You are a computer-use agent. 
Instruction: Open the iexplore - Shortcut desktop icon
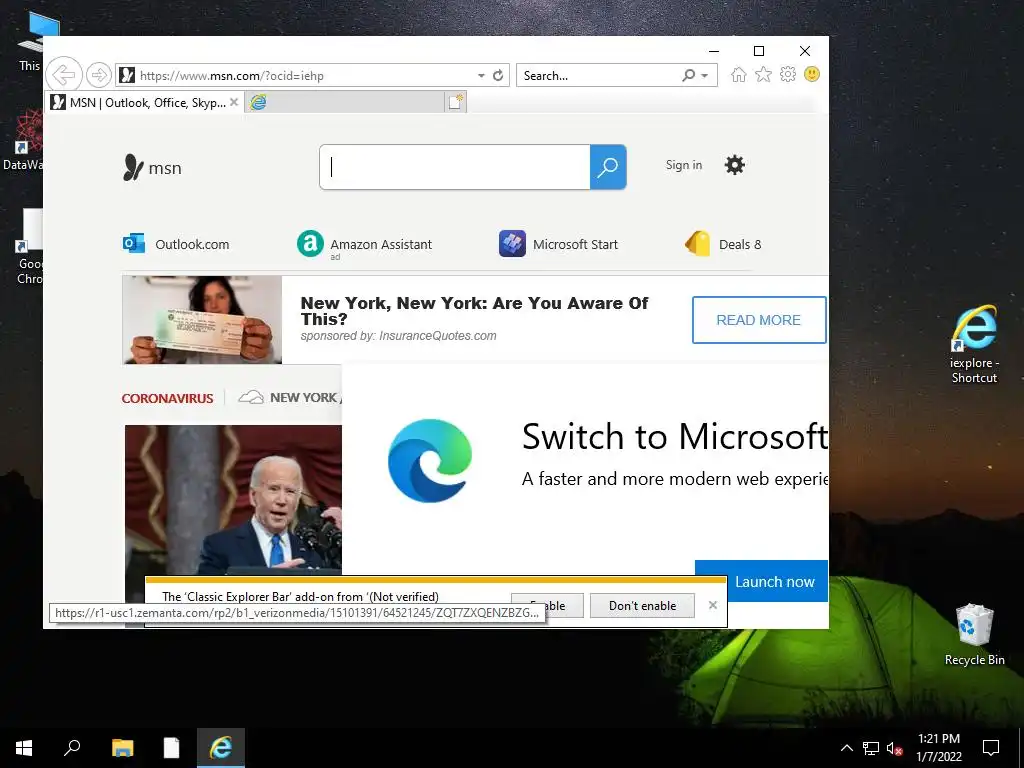pos(974,344)
